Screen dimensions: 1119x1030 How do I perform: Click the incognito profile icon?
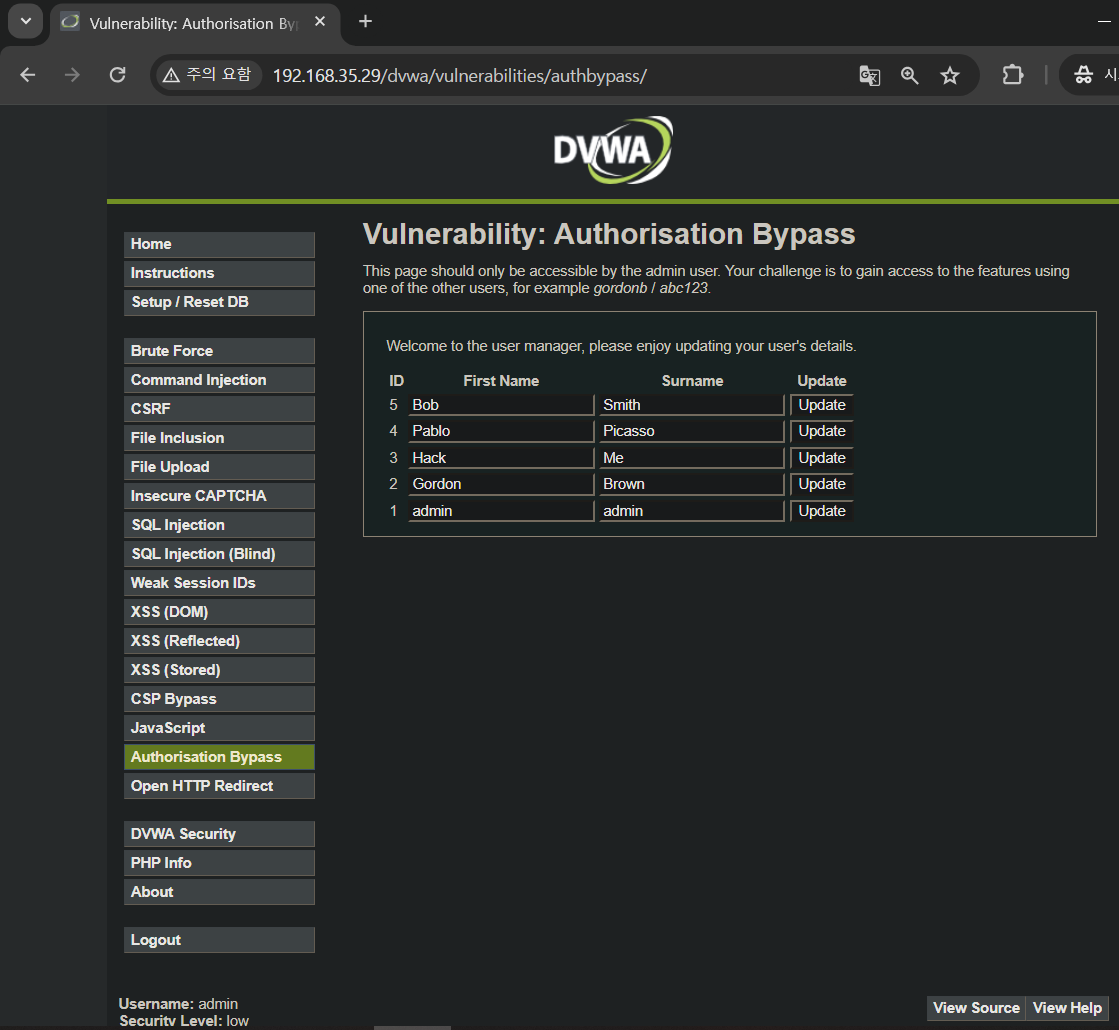(1084, 75)
